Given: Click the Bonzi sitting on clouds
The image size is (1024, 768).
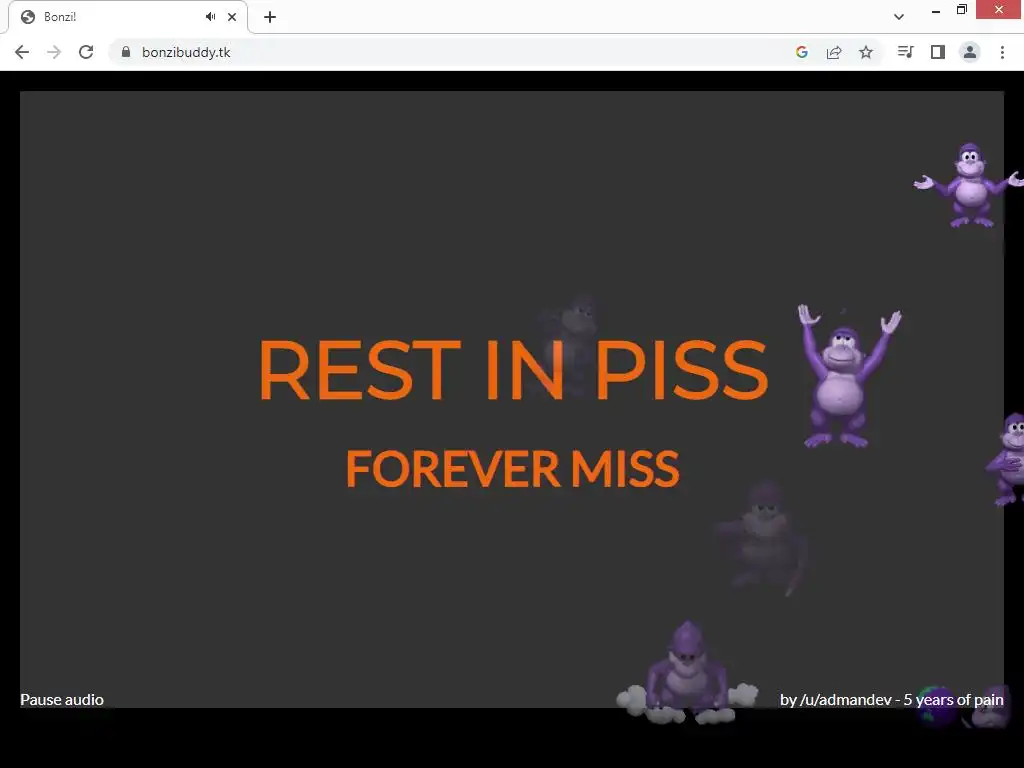Looking at the screenshot, I should coord(686,675).
